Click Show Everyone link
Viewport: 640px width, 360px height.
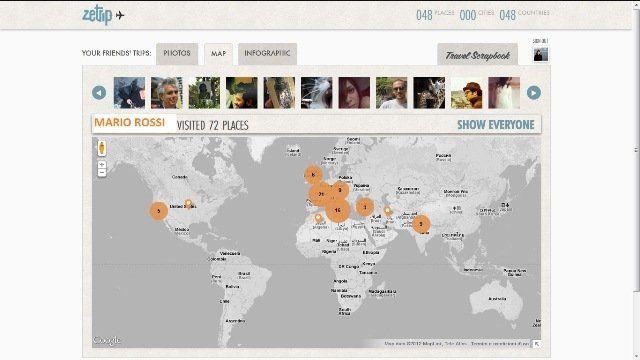[x=496, y=125]
